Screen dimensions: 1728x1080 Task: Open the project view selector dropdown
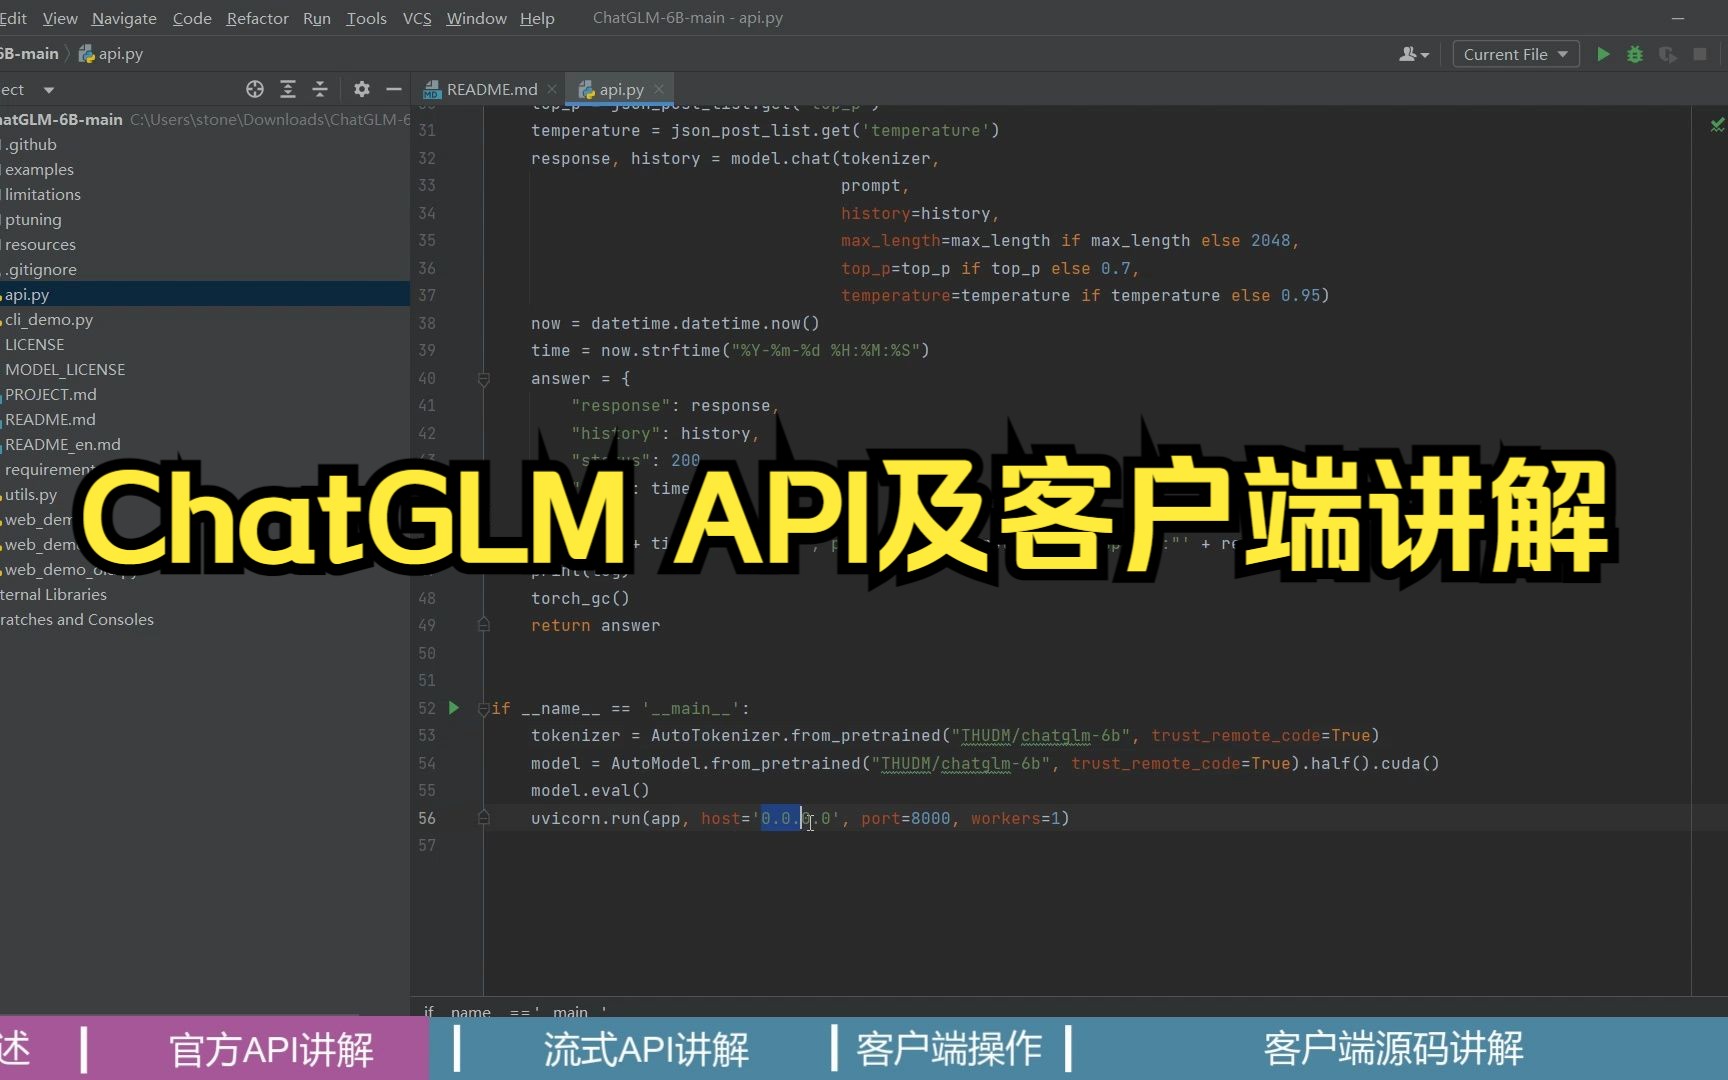click(46, 89)
